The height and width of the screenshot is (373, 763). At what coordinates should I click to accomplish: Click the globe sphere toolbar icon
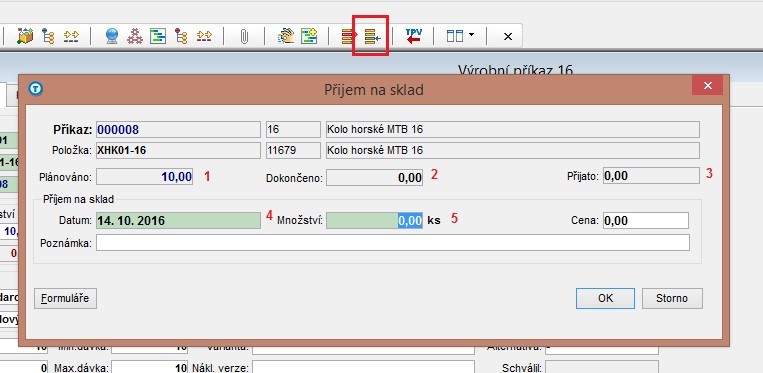(x=112, y=36)
